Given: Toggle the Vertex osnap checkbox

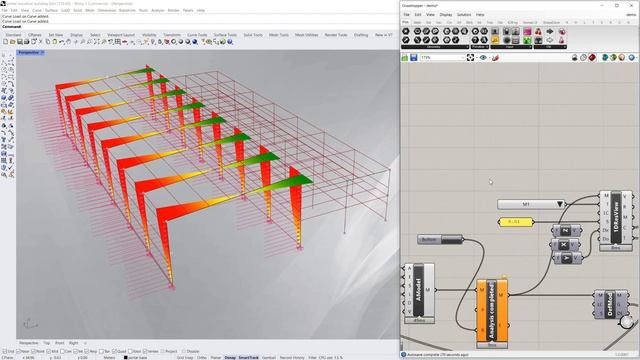Looking at the screenshot, I should pos(145,351).
